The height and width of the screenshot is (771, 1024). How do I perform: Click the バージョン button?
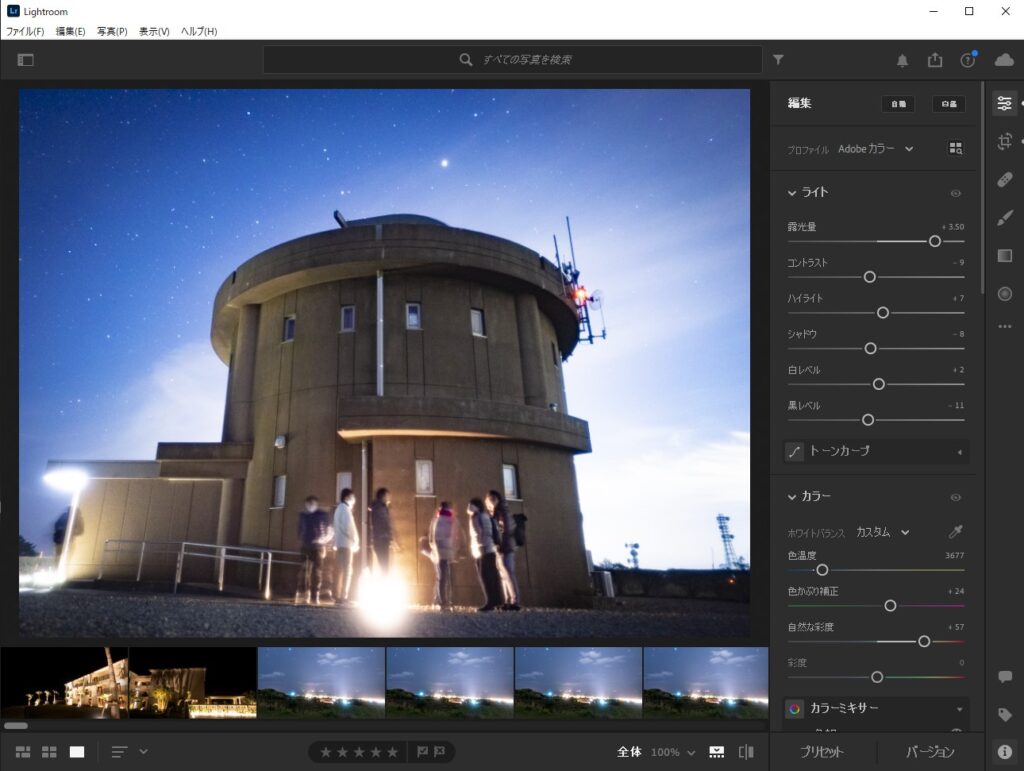tap(930, 752)
